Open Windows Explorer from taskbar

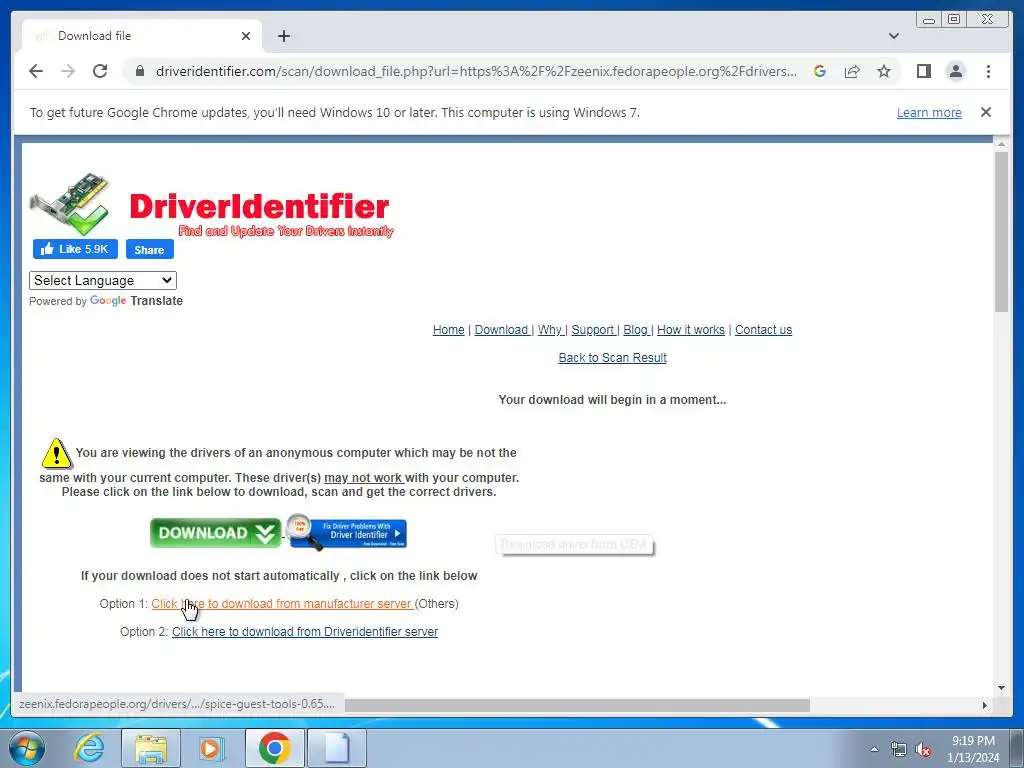point(151,748)
